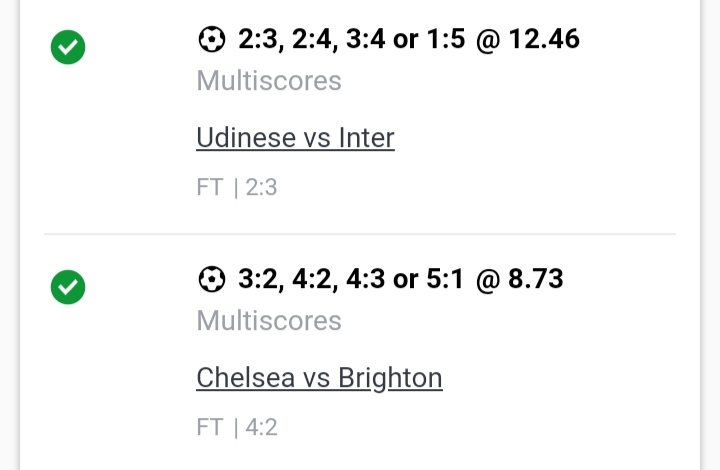Open the Udinese vs Inter match link
Viewport: 720px width, 470px height.
click(295, 138)
